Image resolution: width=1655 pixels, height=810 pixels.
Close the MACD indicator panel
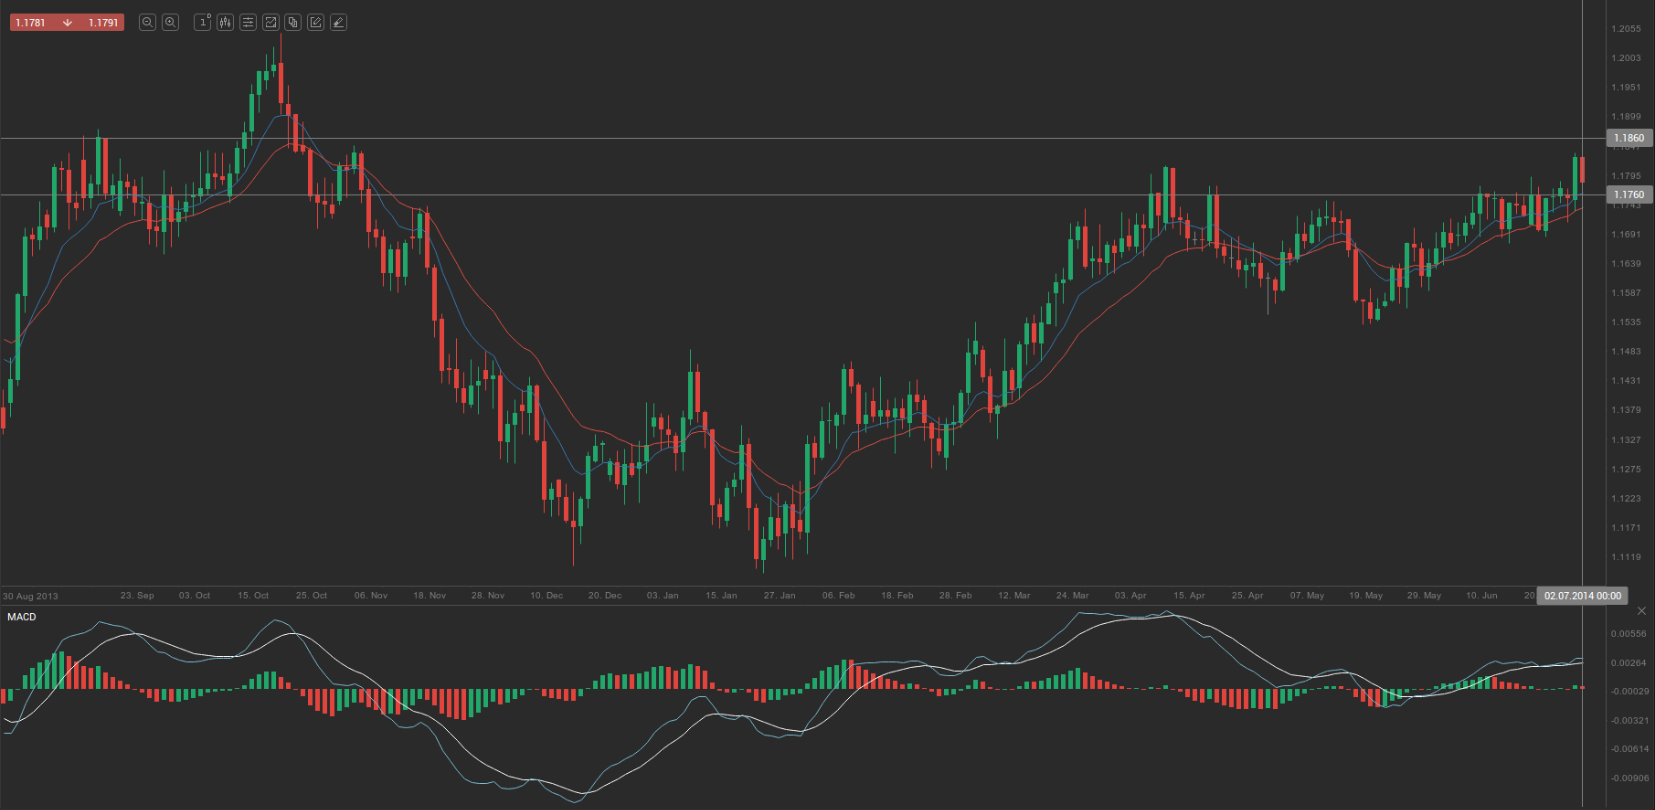tap(1641, 611)
